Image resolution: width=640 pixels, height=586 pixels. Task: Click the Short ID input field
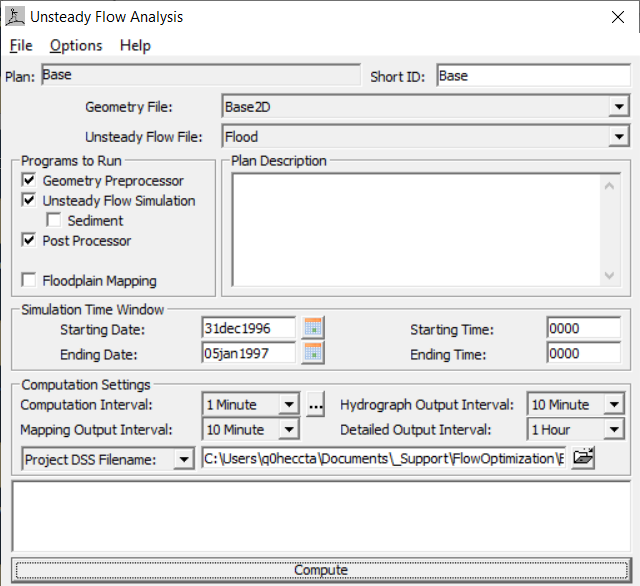coord(532,76)
